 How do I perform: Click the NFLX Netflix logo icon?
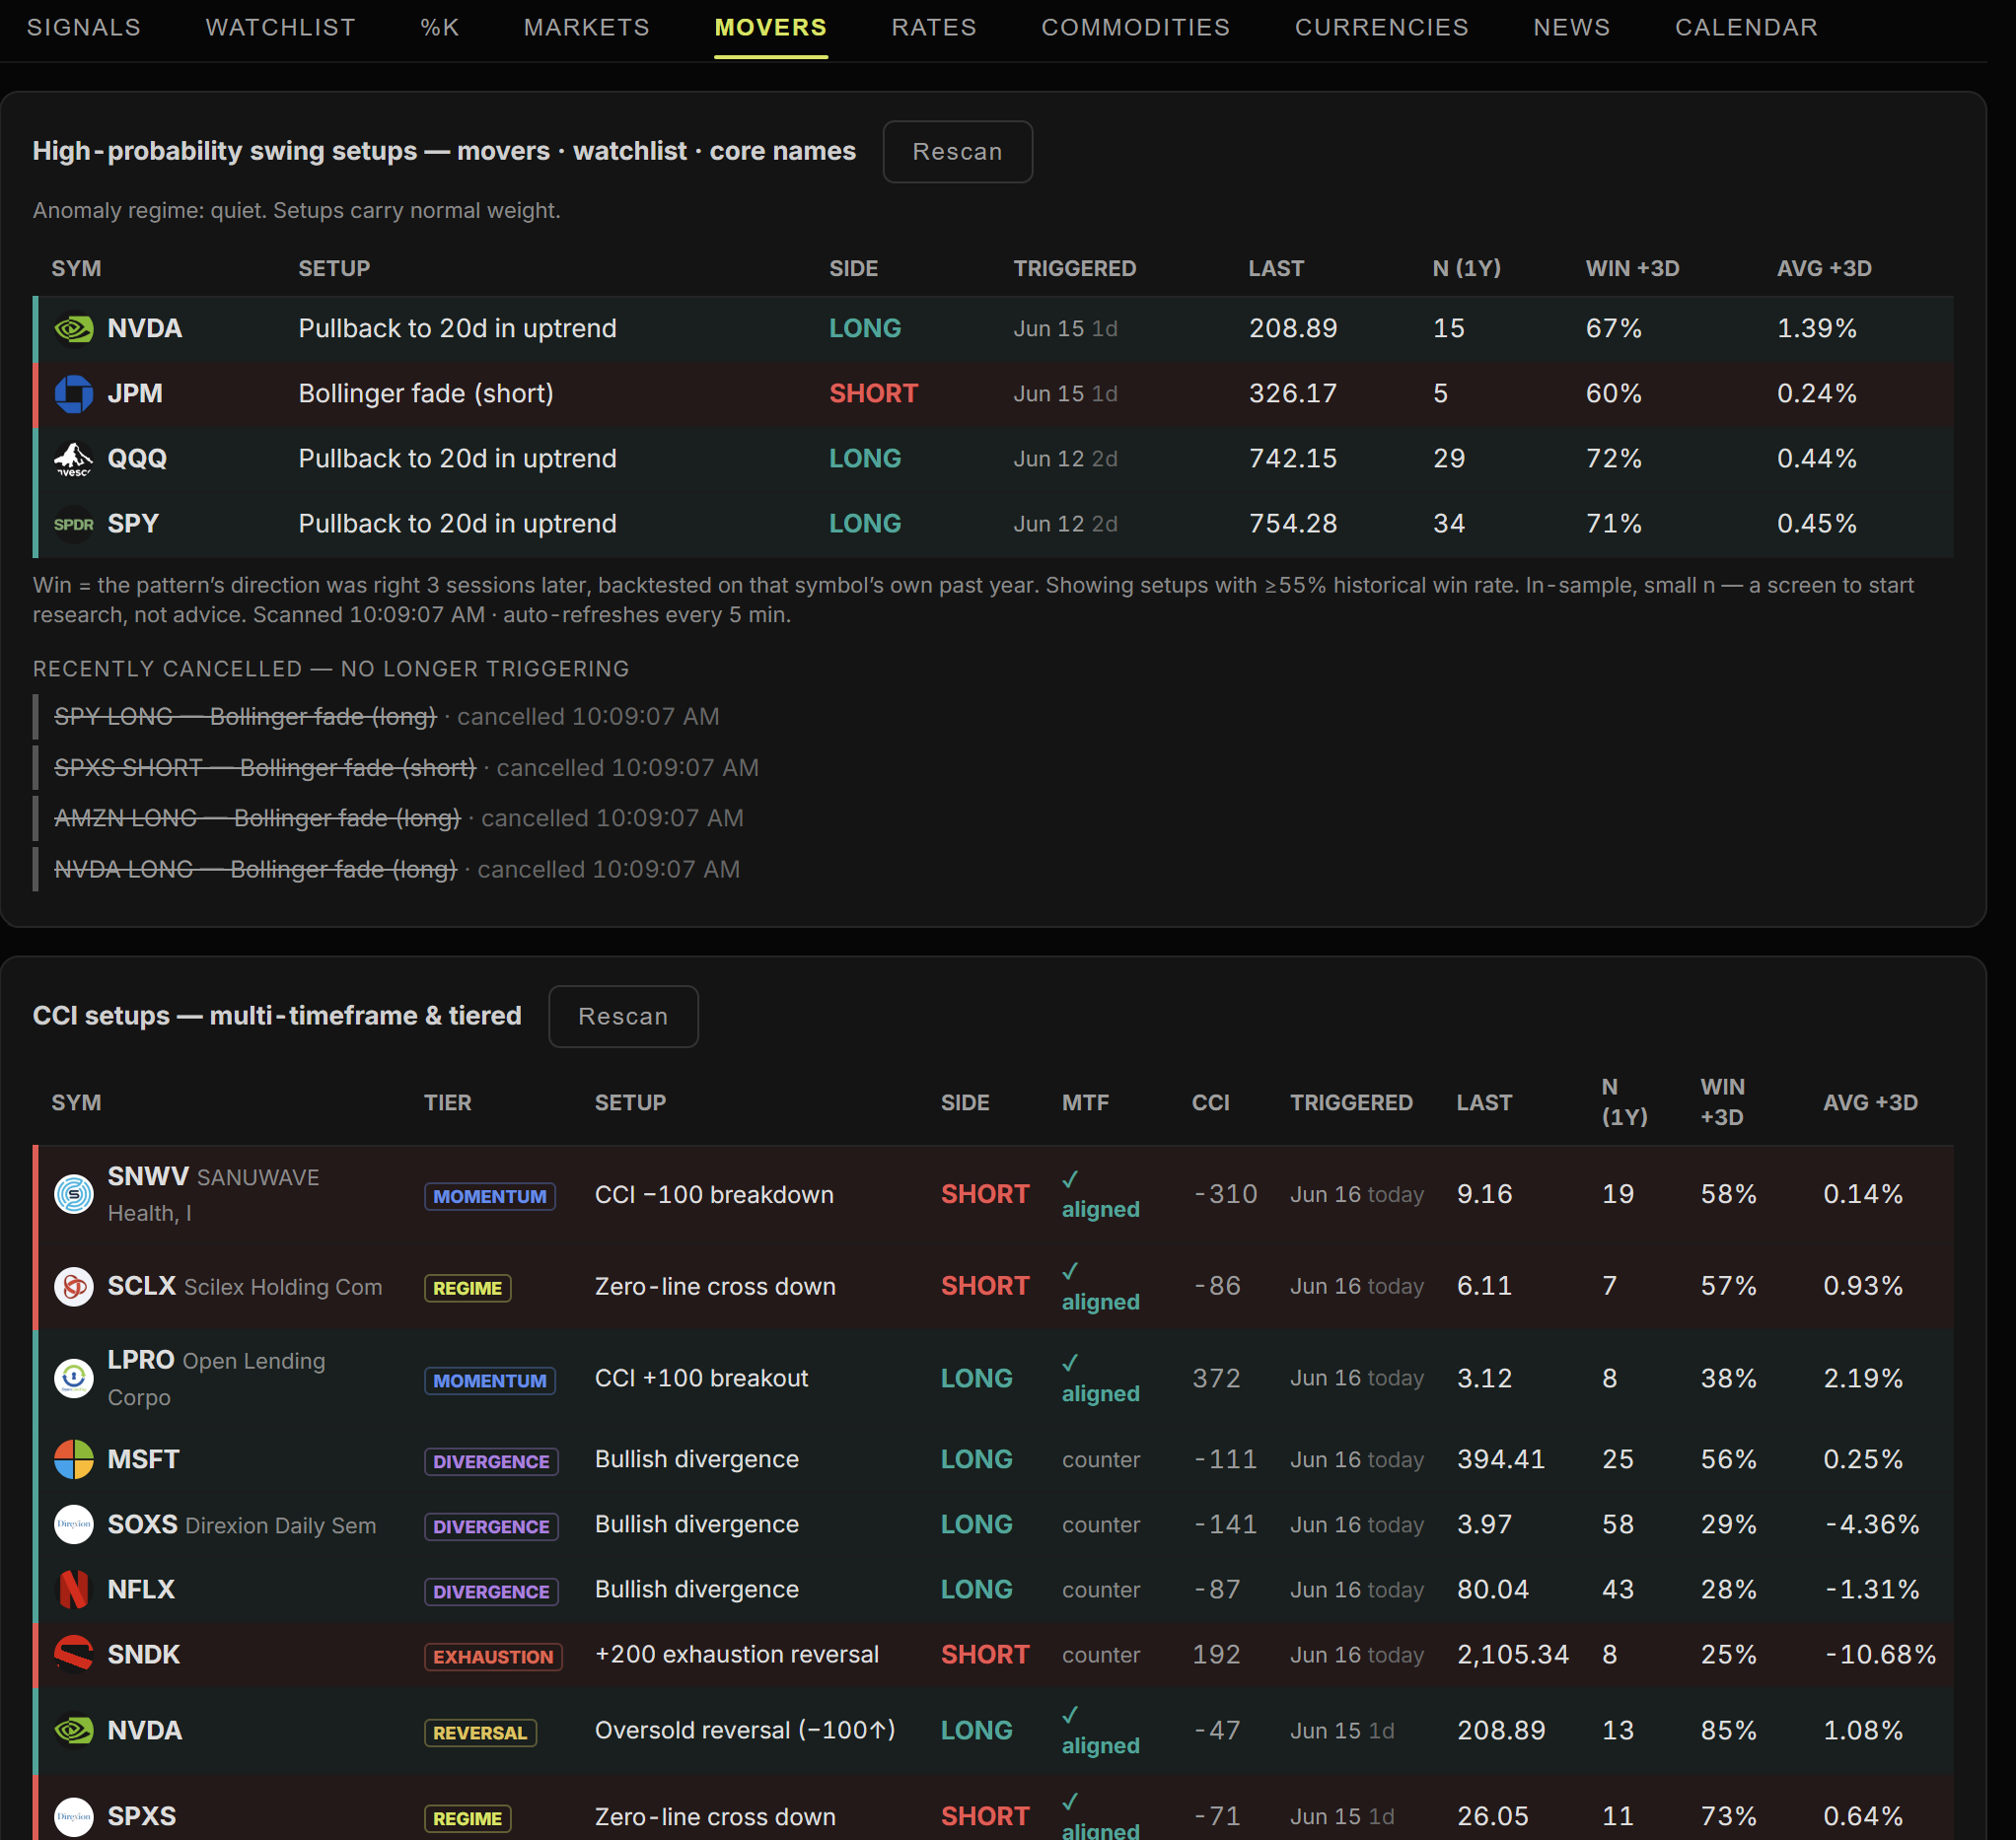pyautogui.click(x=73, y=1590)
